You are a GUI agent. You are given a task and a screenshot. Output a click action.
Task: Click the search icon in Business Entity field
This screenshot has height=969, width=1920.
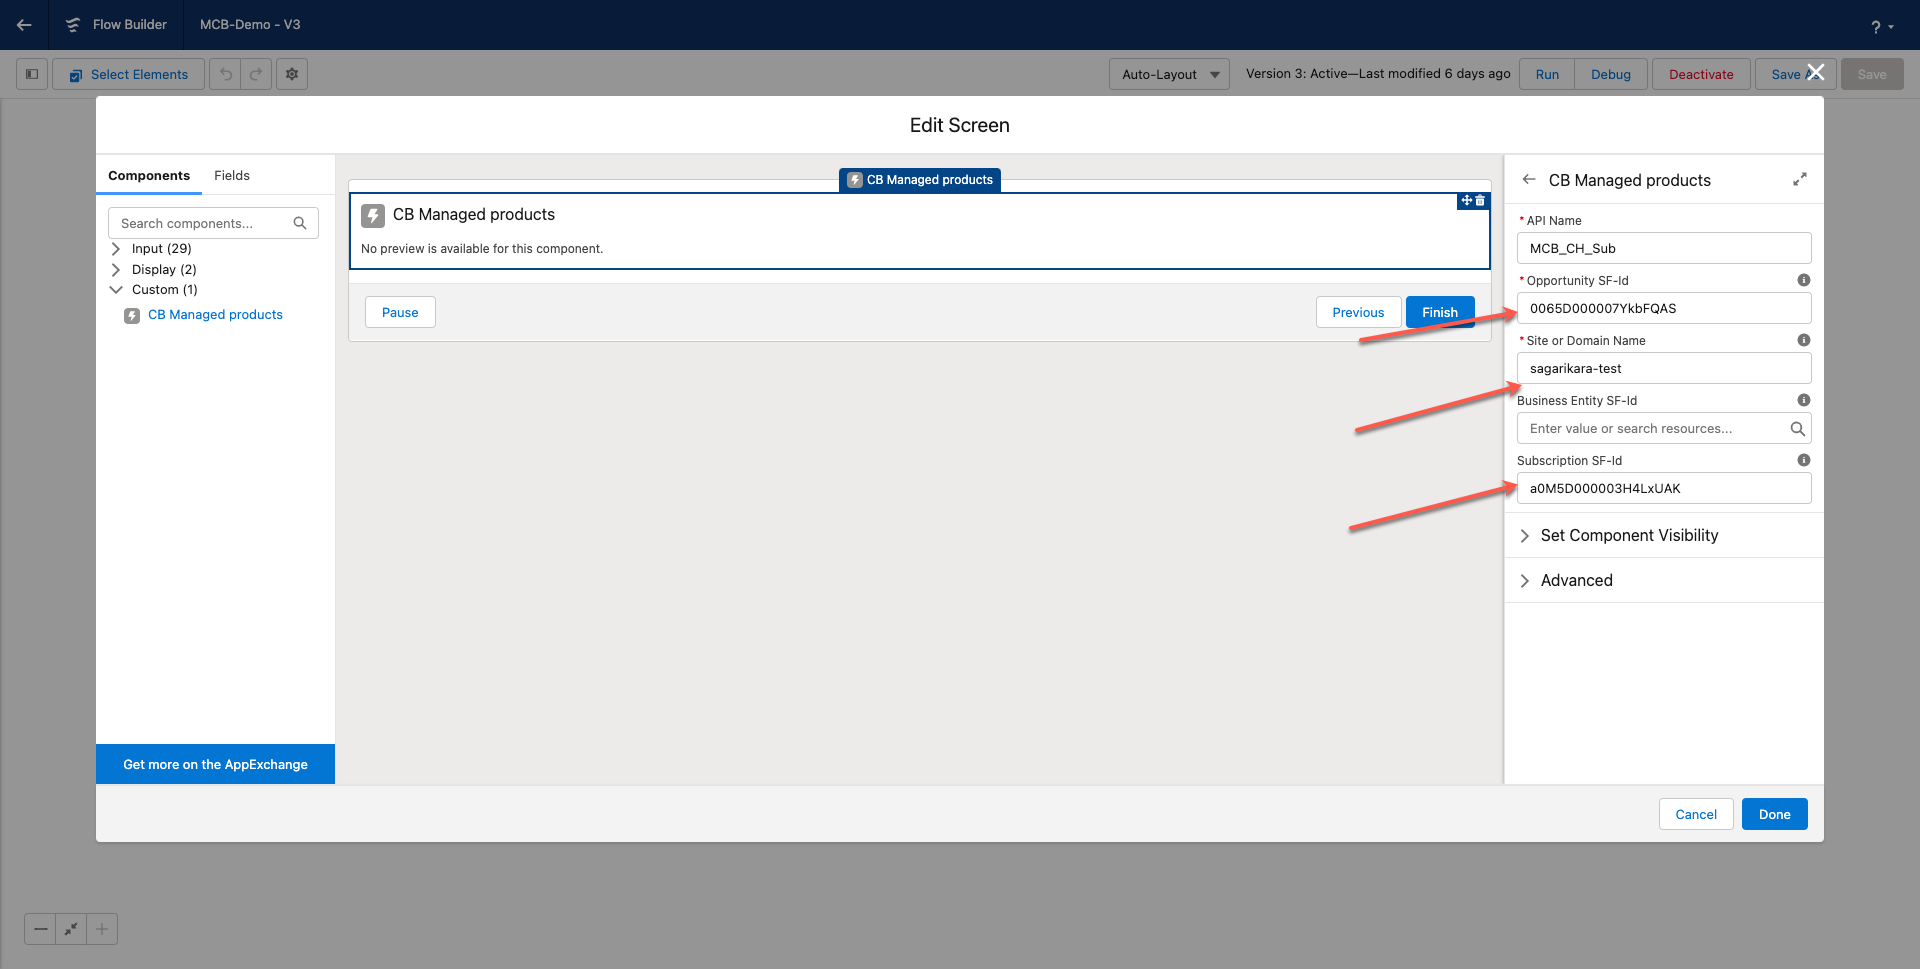coord(1797,429)
